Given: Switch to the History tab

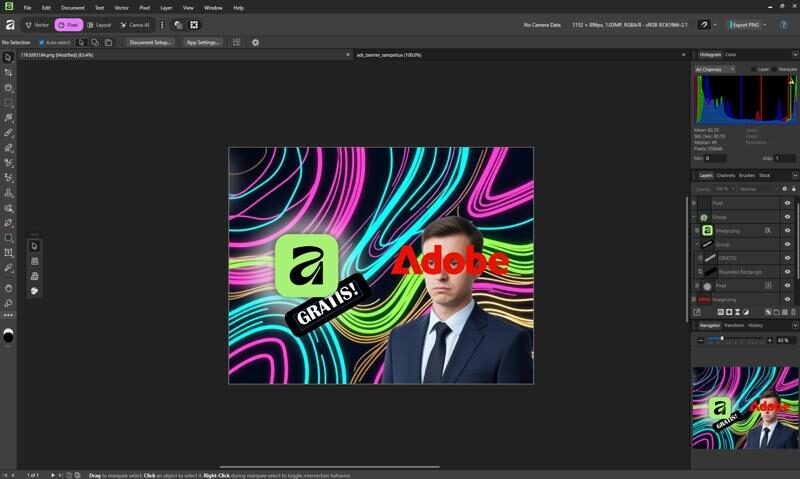Looking at the screenshot, I should (756, 325).
